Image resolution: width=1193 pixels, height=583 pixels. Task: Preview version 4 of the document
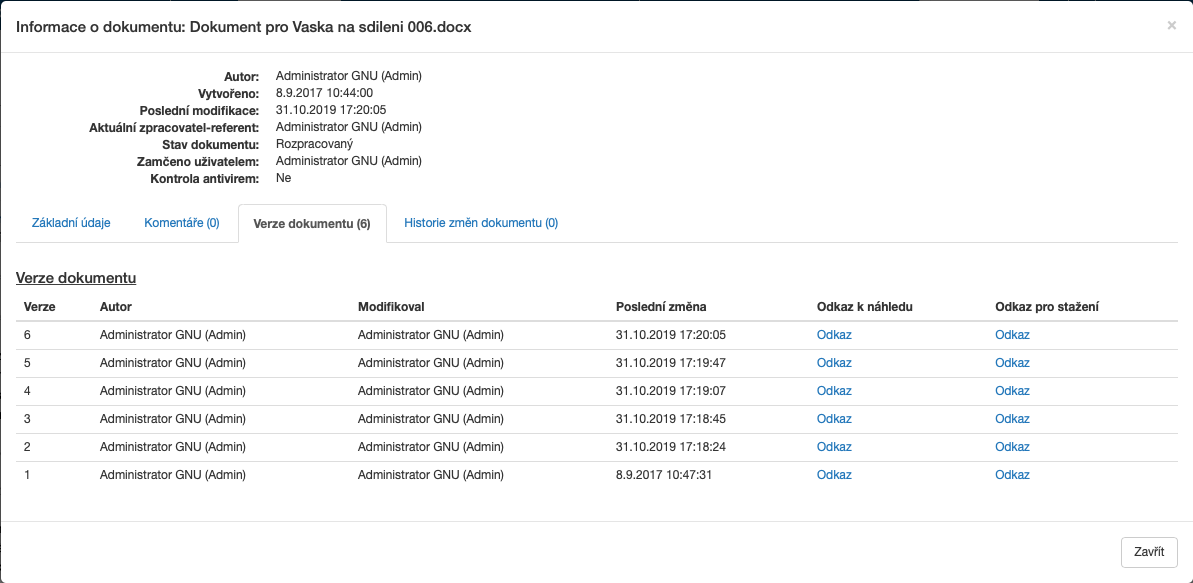834,391
